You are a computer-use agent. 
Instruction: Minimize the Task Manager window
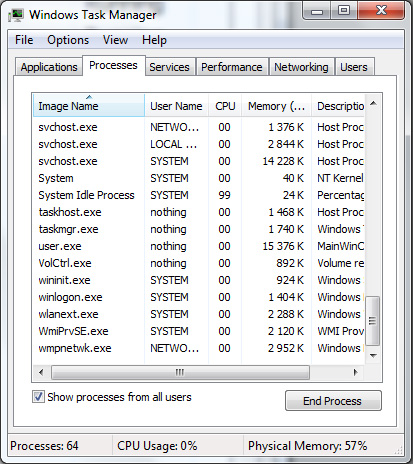tap(317, 11)
